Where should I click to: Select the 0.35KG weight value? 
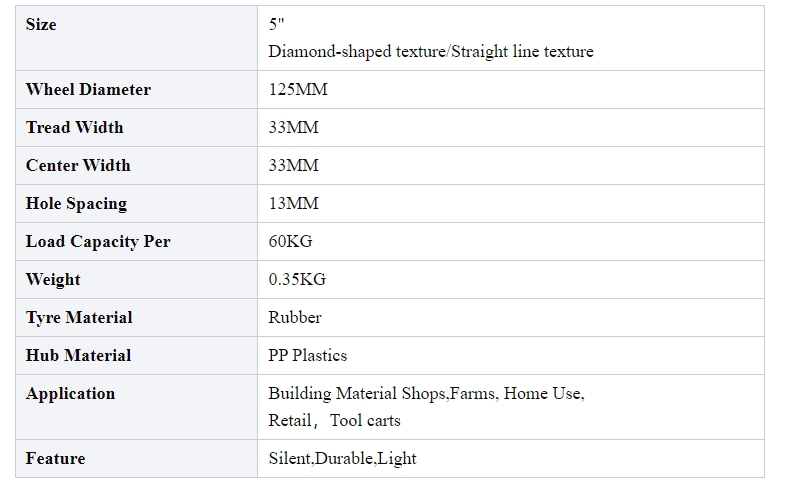coord(297,280)
